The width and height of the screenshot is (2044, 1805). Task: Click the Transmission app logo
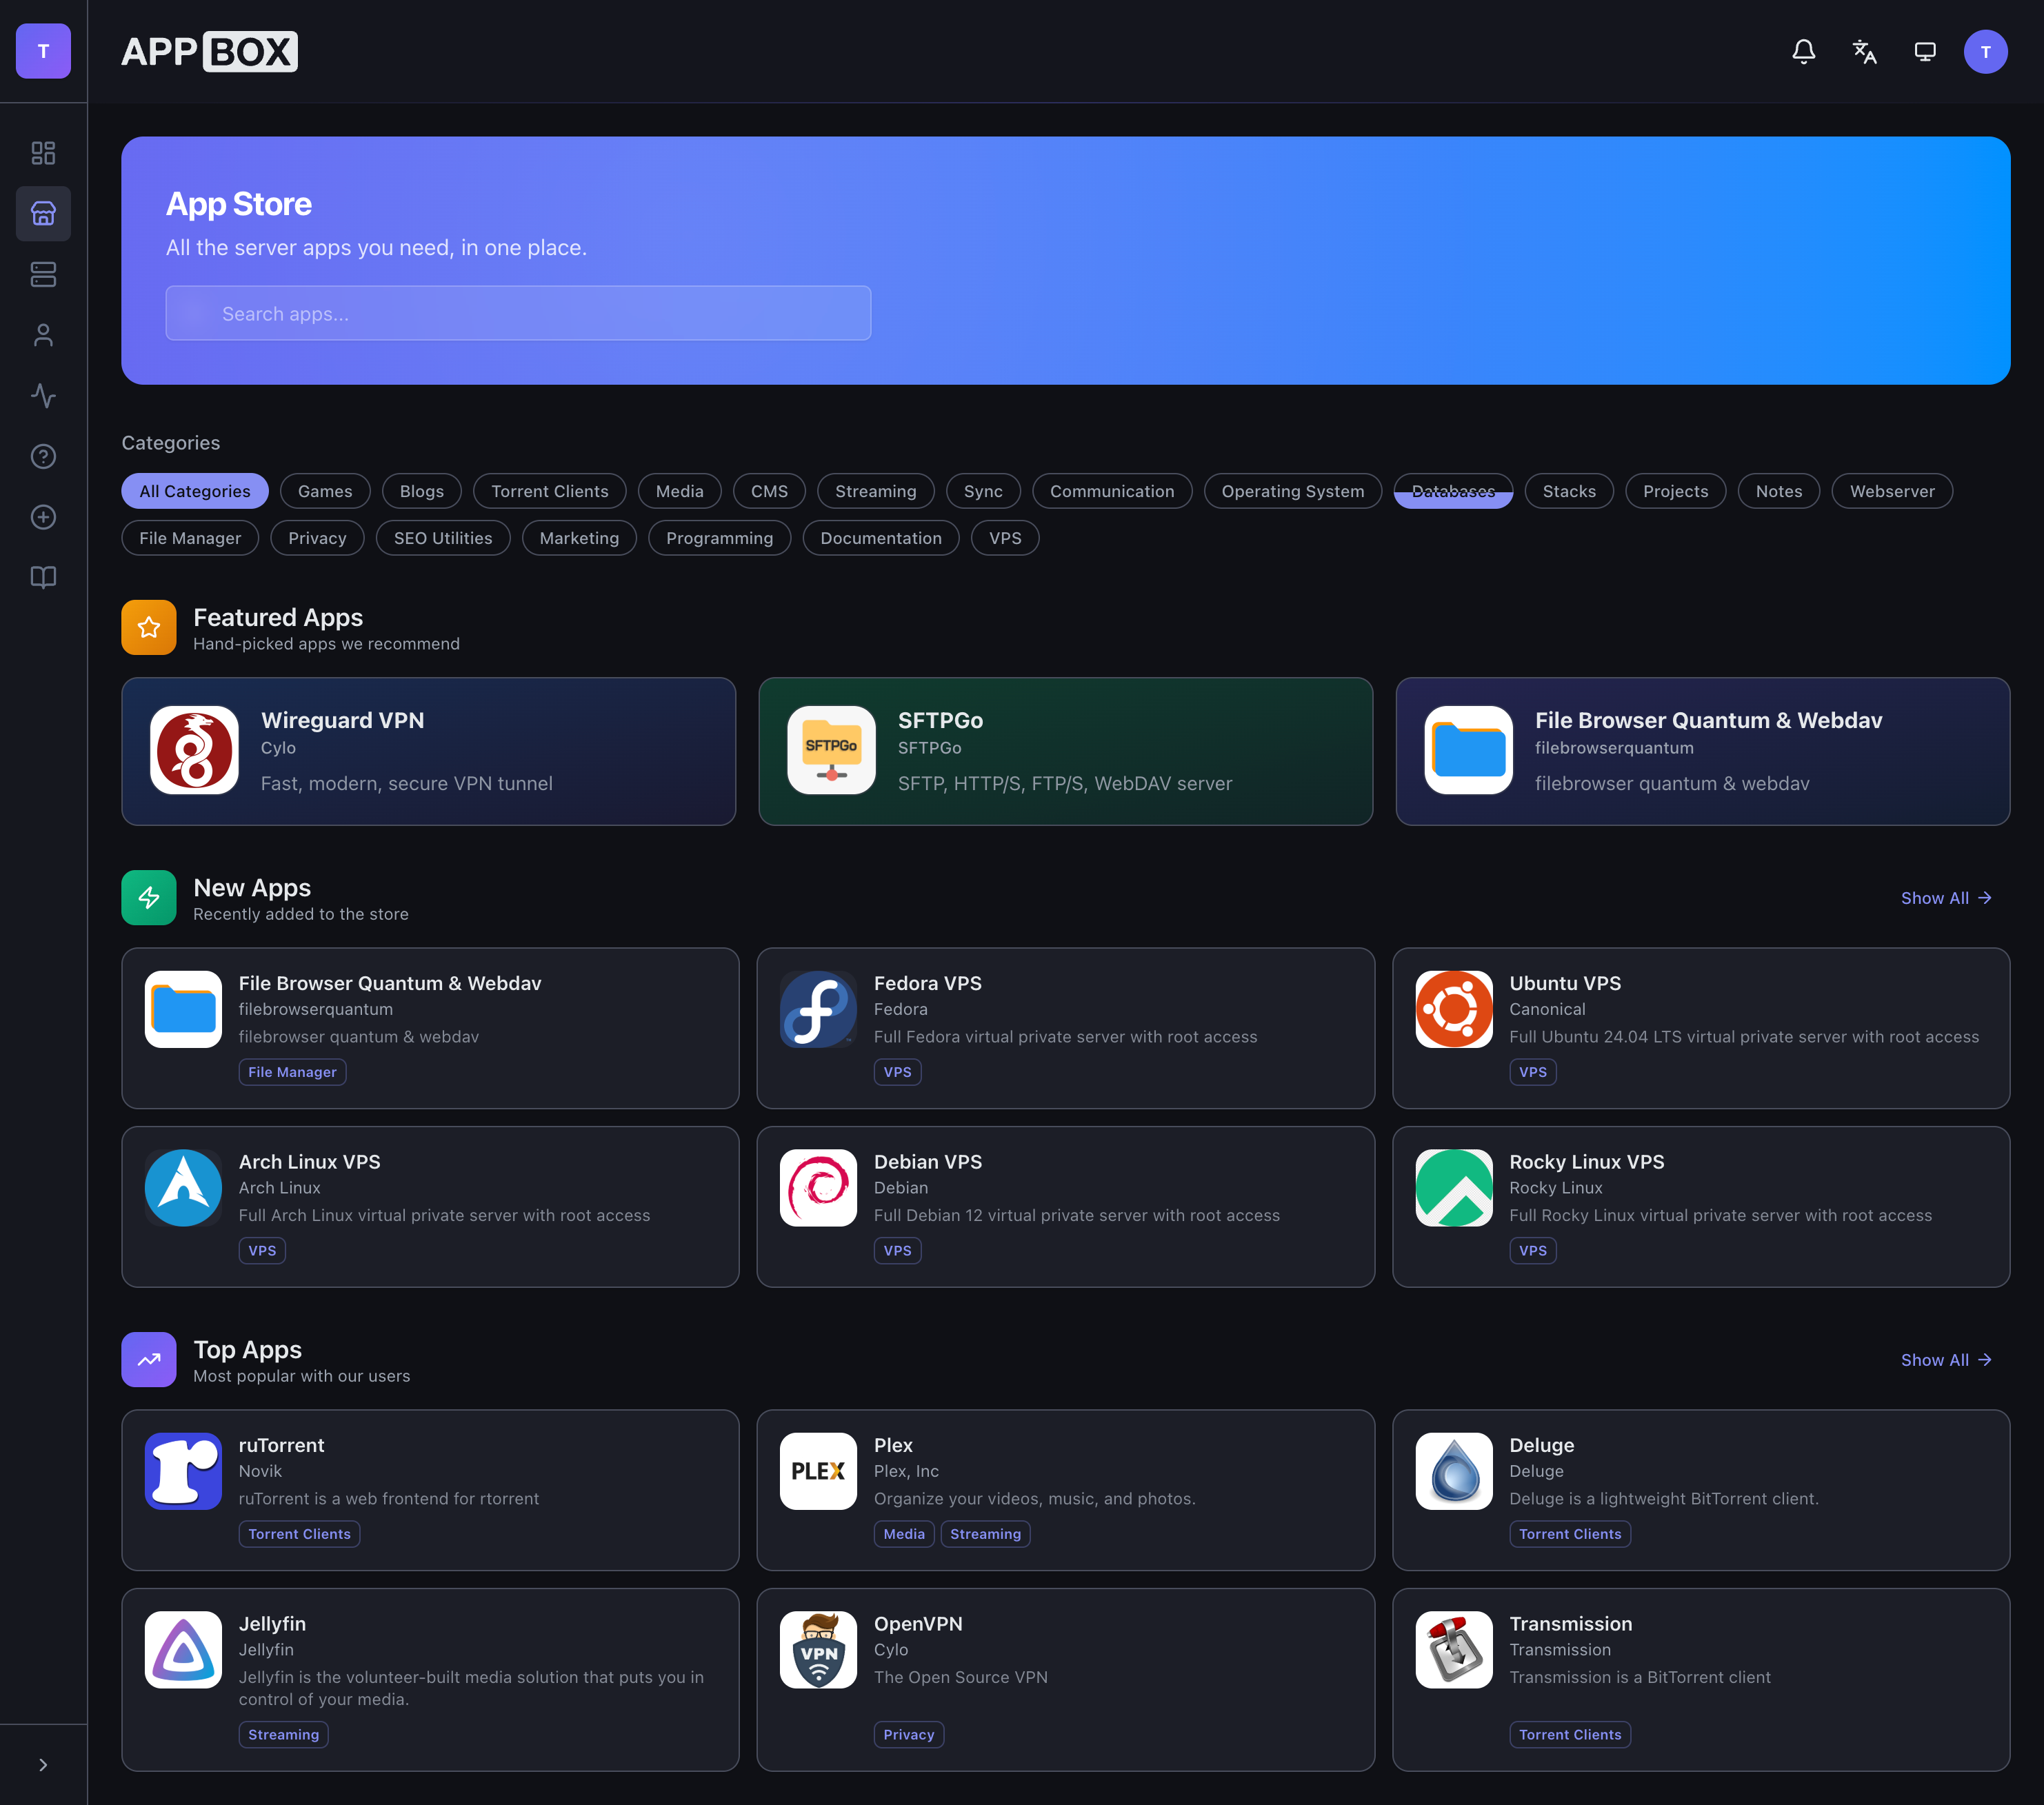click(1454, 1650)
